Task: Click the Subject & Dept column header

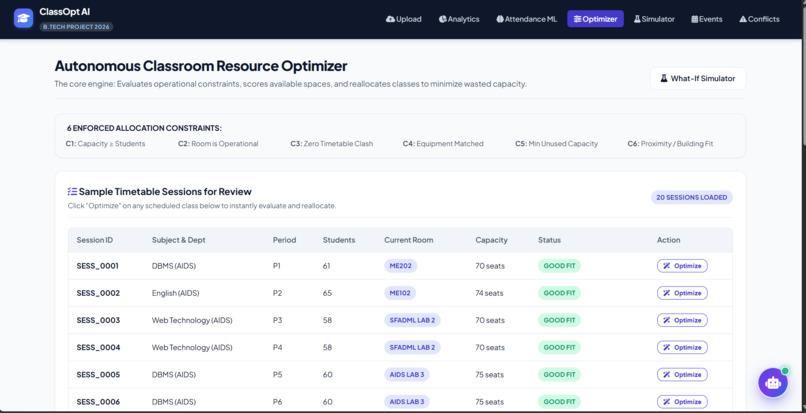Action: [x=178, y=240]
